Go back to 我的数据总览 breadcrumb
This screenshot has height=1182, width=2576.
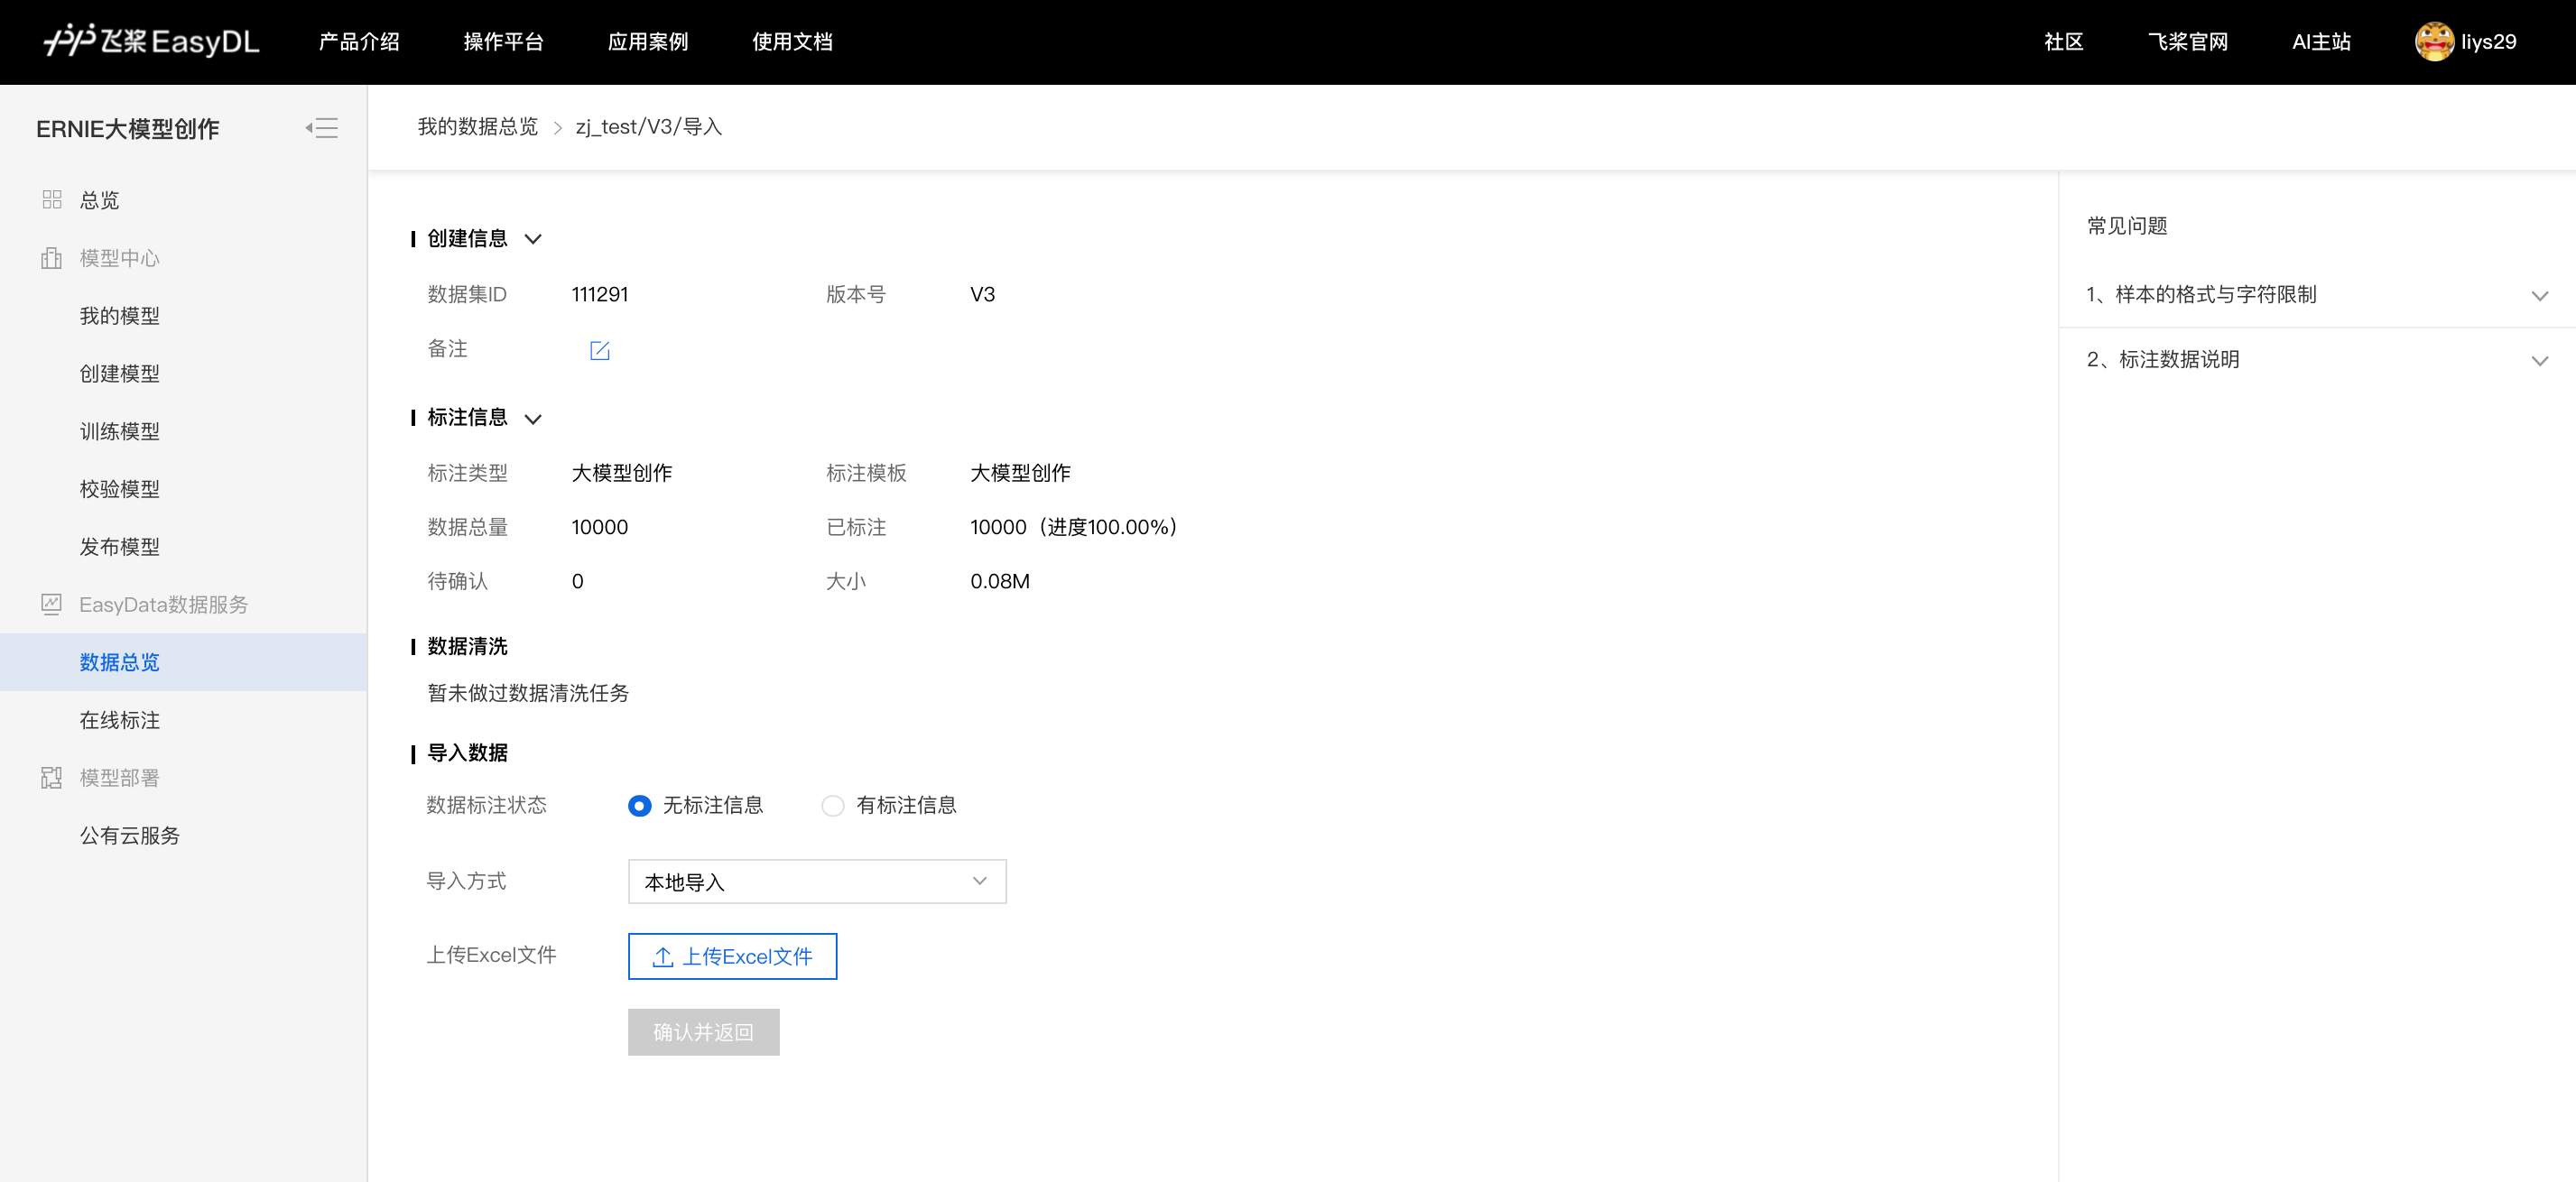pyautogui.click(x=477, y=127)
